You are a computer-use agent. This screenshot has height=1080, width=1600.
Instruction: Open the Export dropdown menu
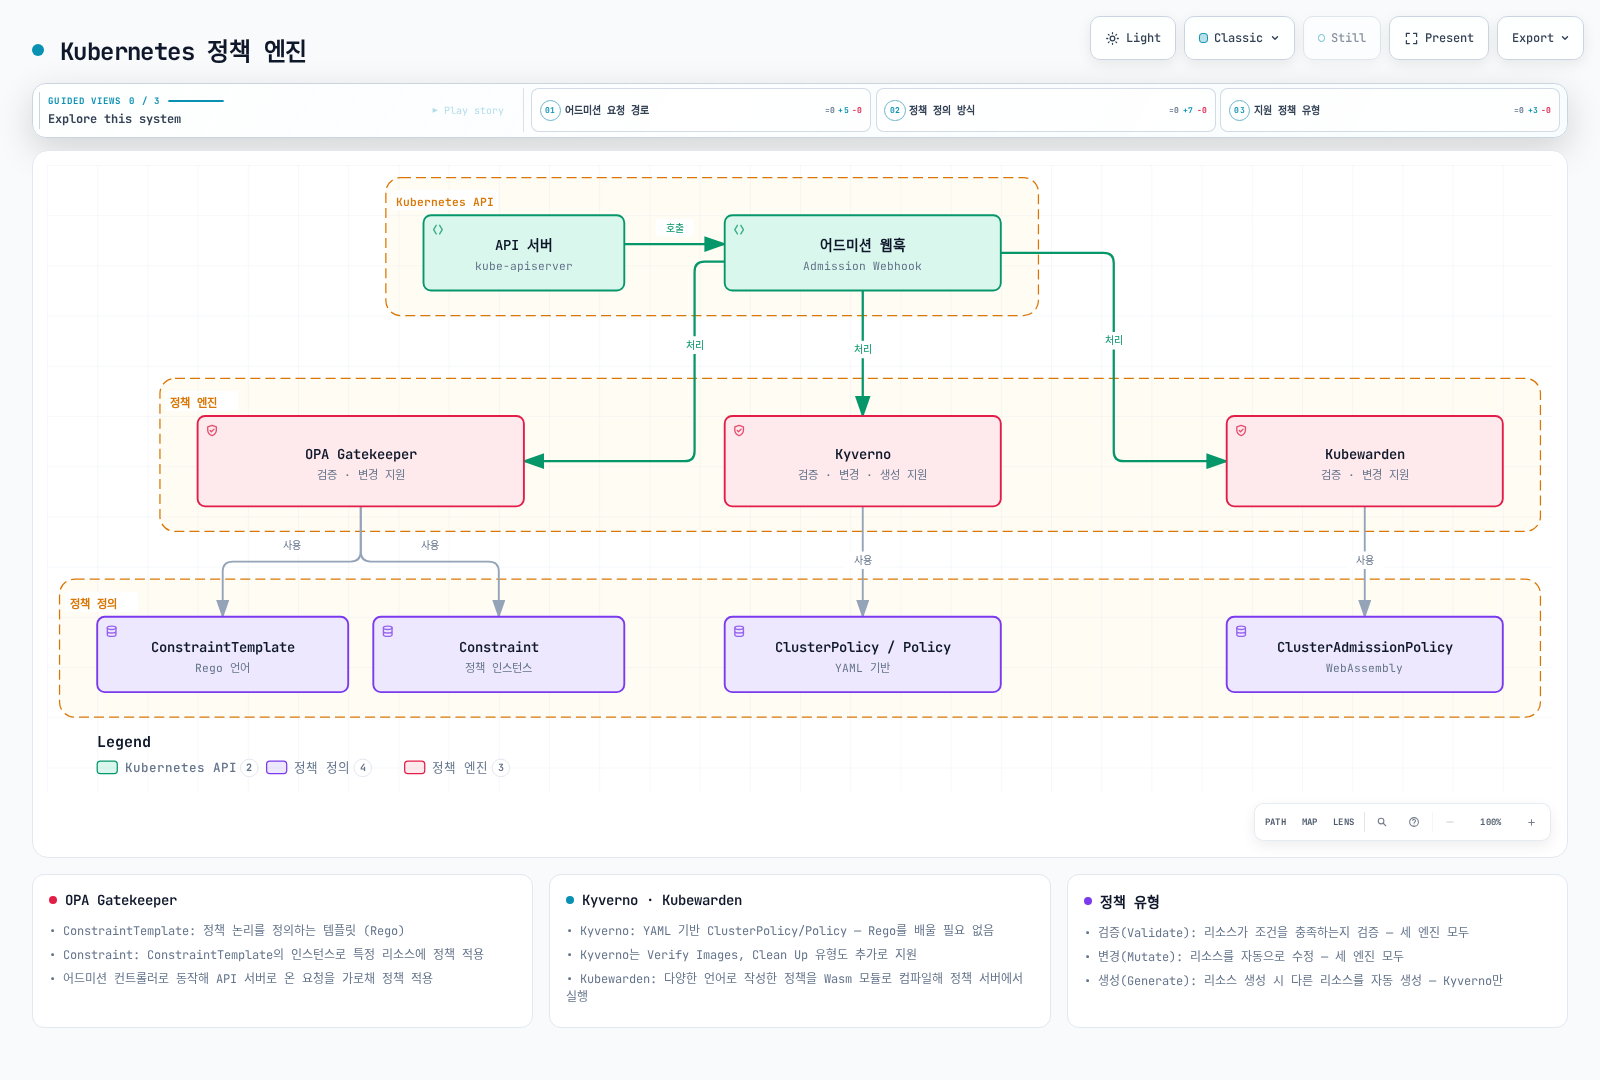pyautogui.click(x=1540, y=38)
